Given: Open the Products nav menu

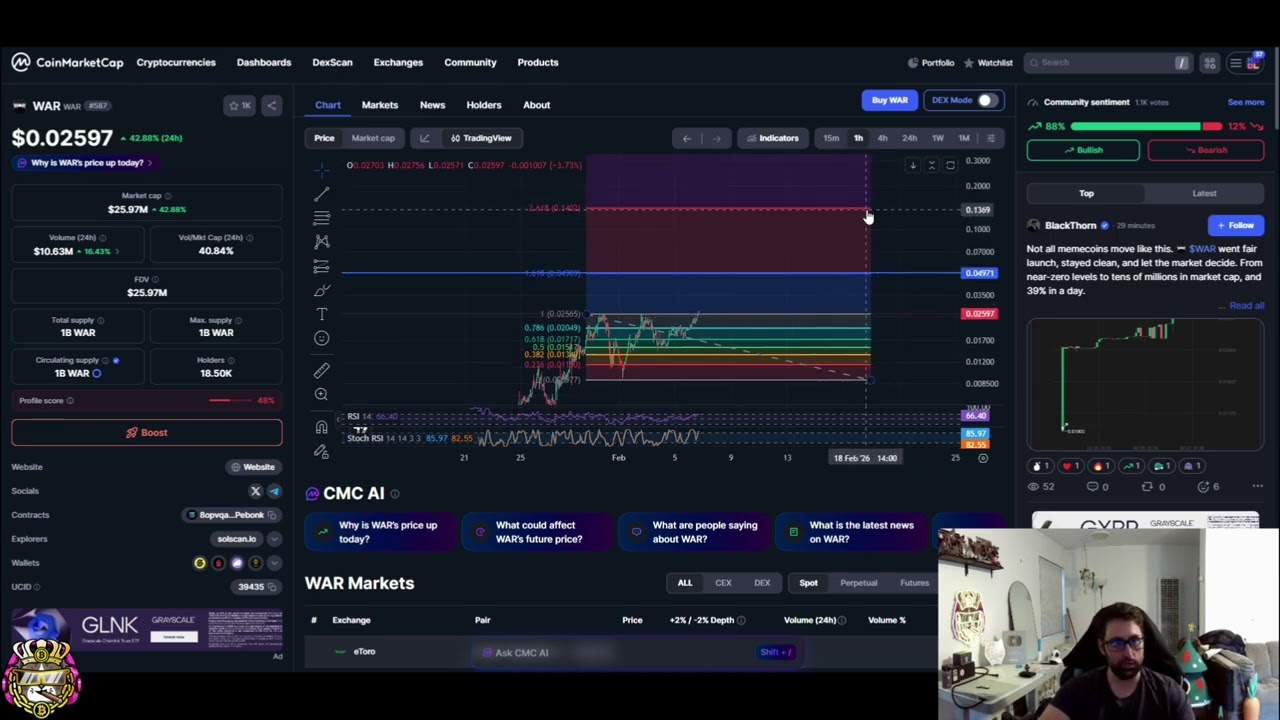Looking at the screenshot, I should tap(538, 62).
